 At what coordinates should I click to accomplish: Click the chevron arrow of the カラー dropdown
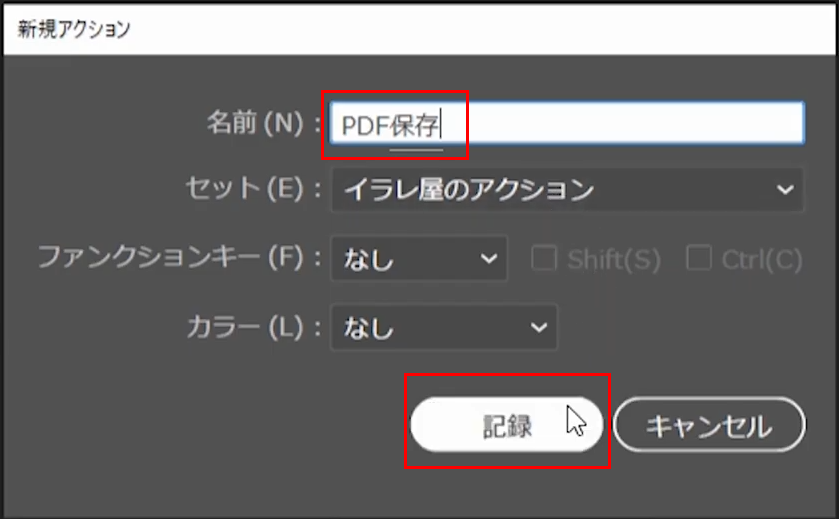tap(538, 327)
